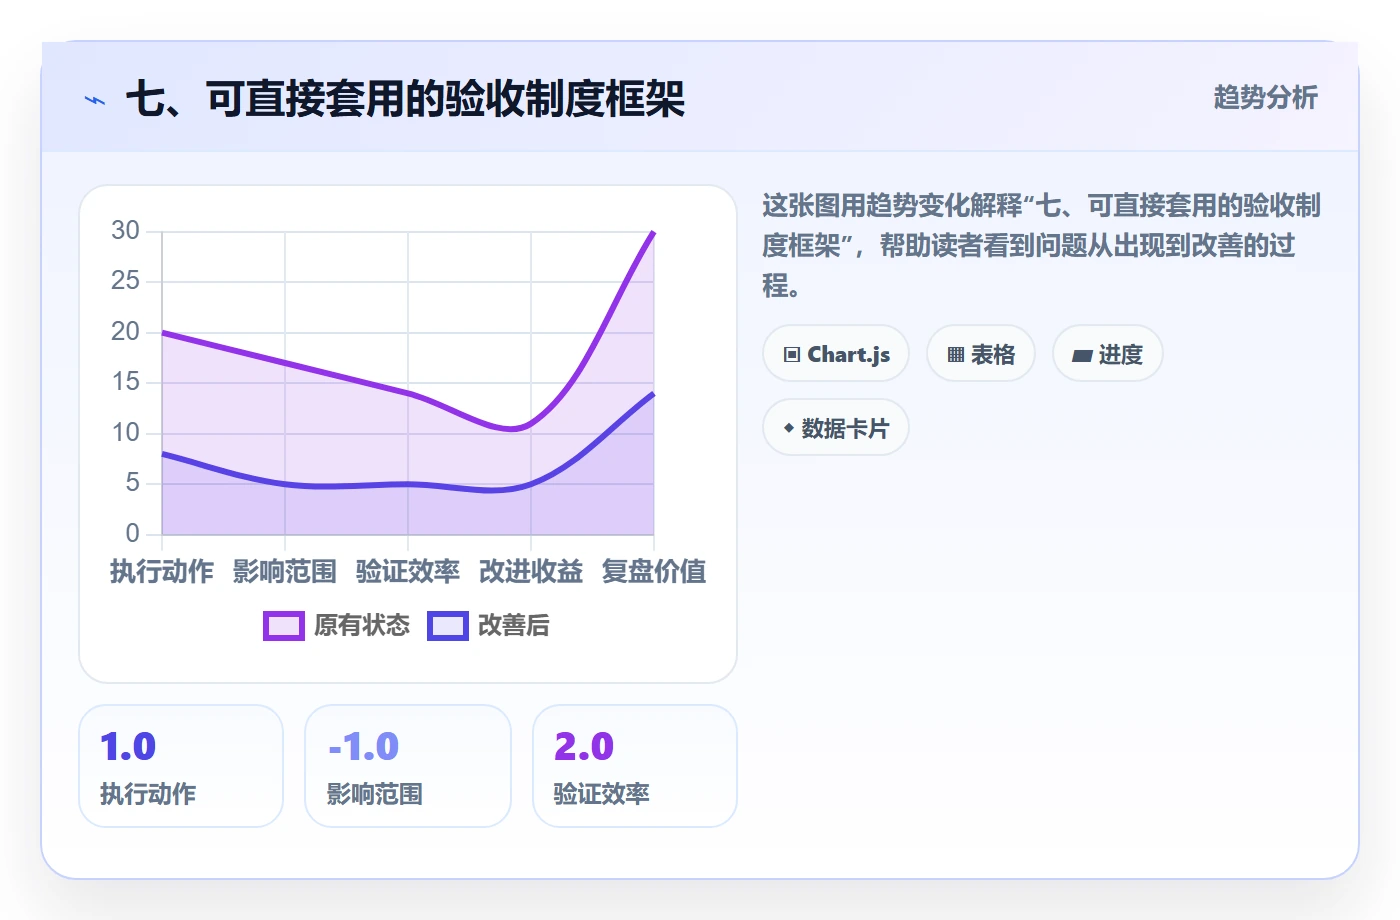Image resolution: width=1400 pixels, height=920 pixels.
Task: Click the diamond icon in 数据卡片 tag
Action: (789, 429)
